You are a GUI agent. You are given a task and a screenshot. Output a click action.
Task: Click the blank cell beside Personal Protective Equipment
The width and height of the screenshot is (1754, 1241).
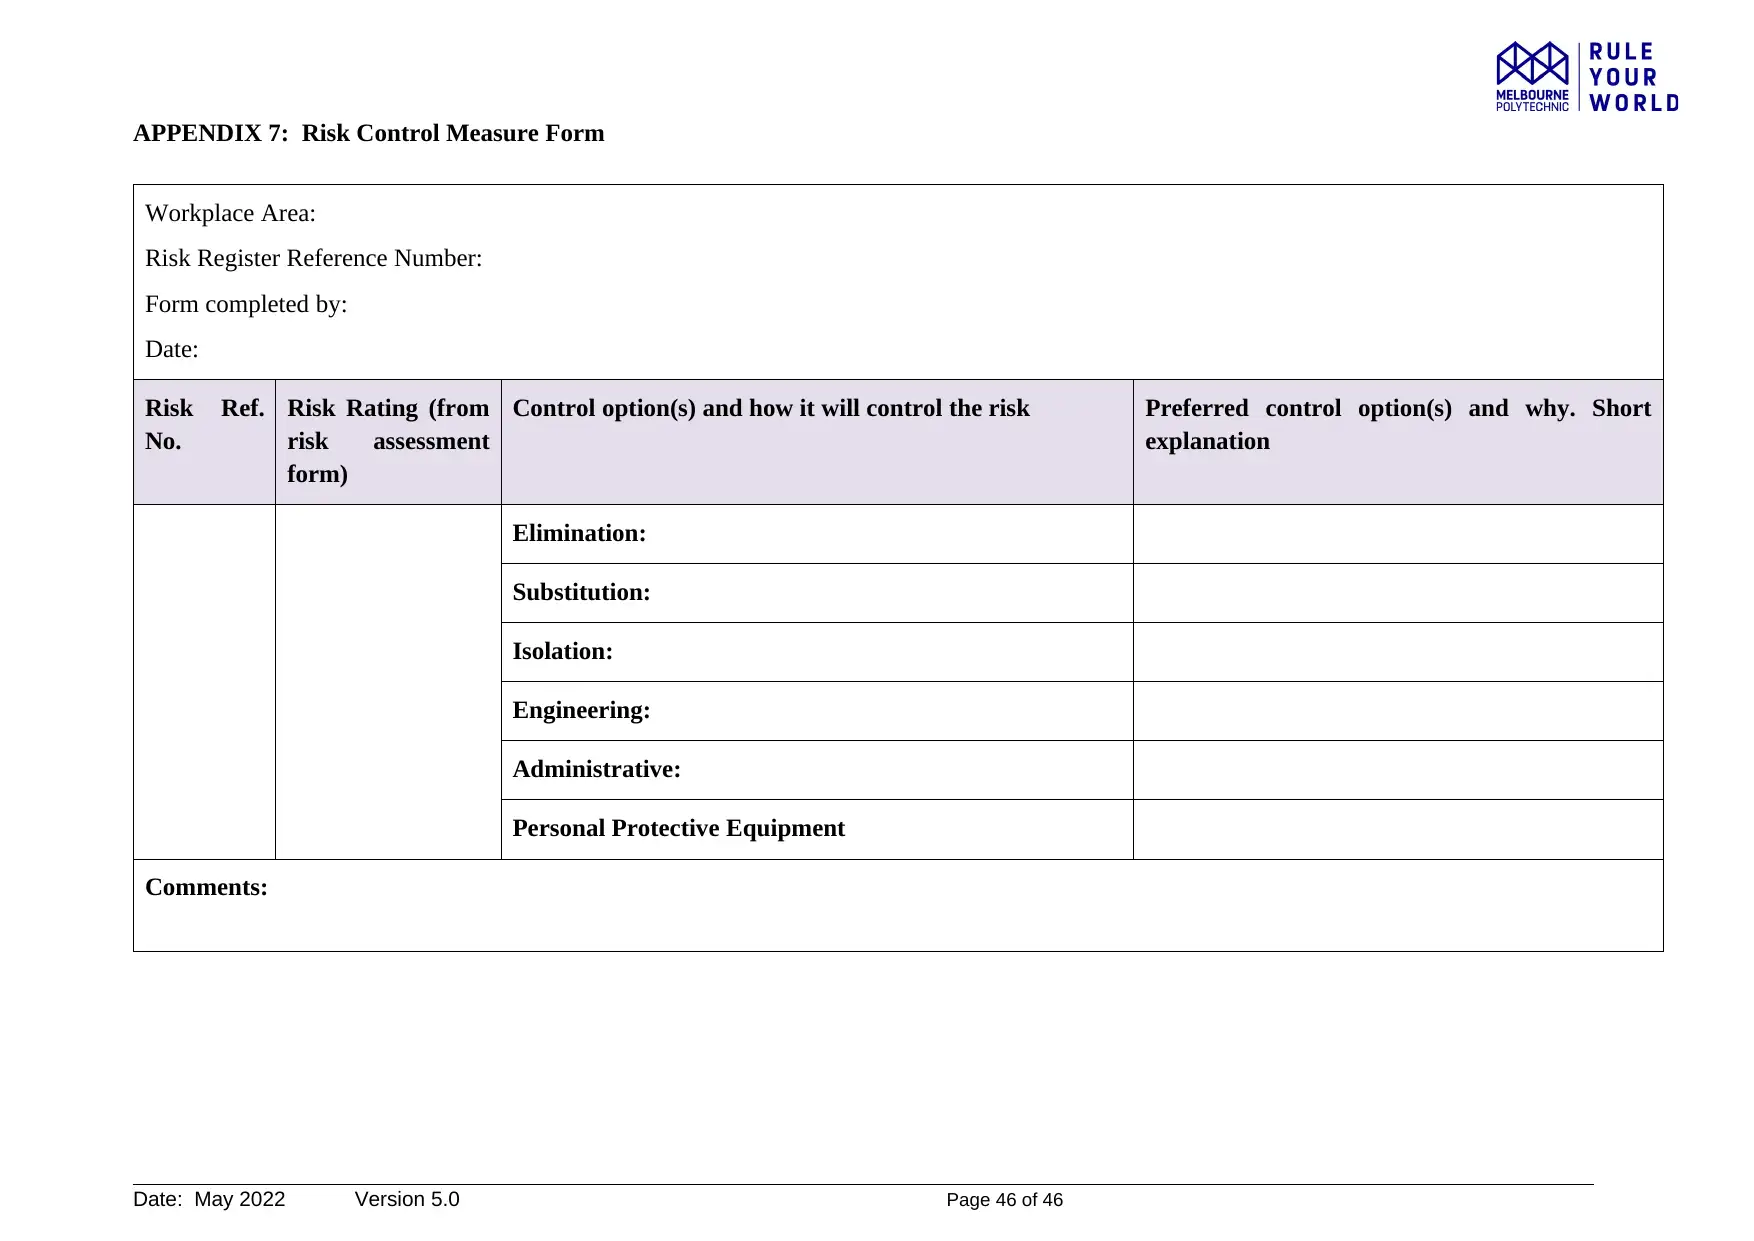click(x=1398, y=829)
